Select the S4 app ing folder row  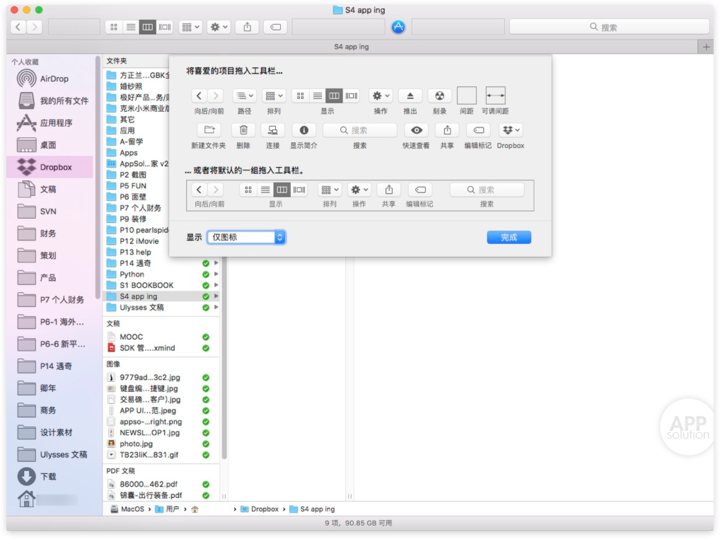162,297
